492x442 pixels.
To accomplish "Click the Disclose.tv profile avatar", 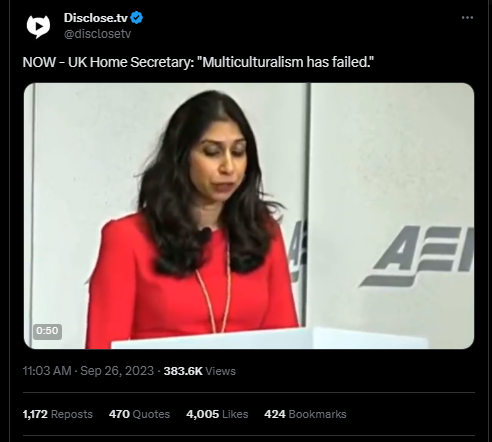I will pos(38,26).
